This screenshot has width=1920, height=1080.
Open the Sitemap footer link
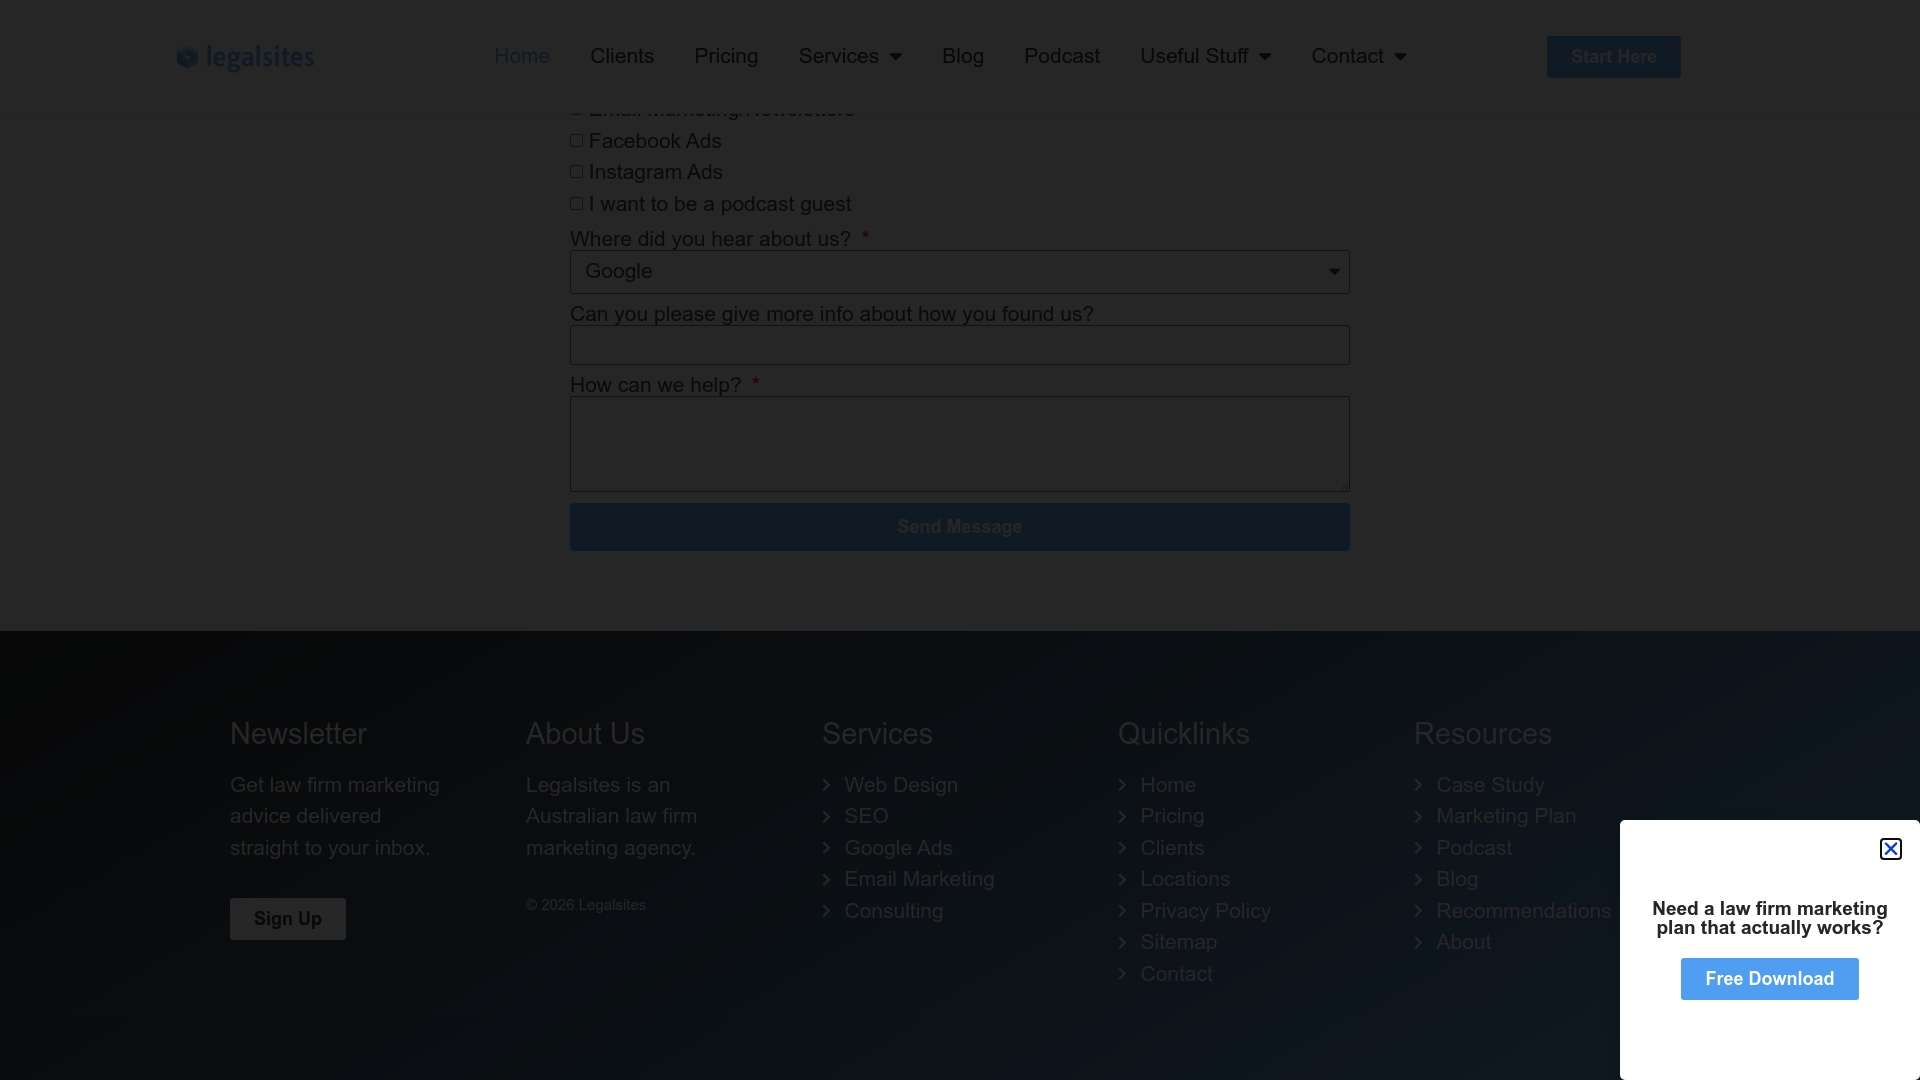click(x=1178, y=942)
